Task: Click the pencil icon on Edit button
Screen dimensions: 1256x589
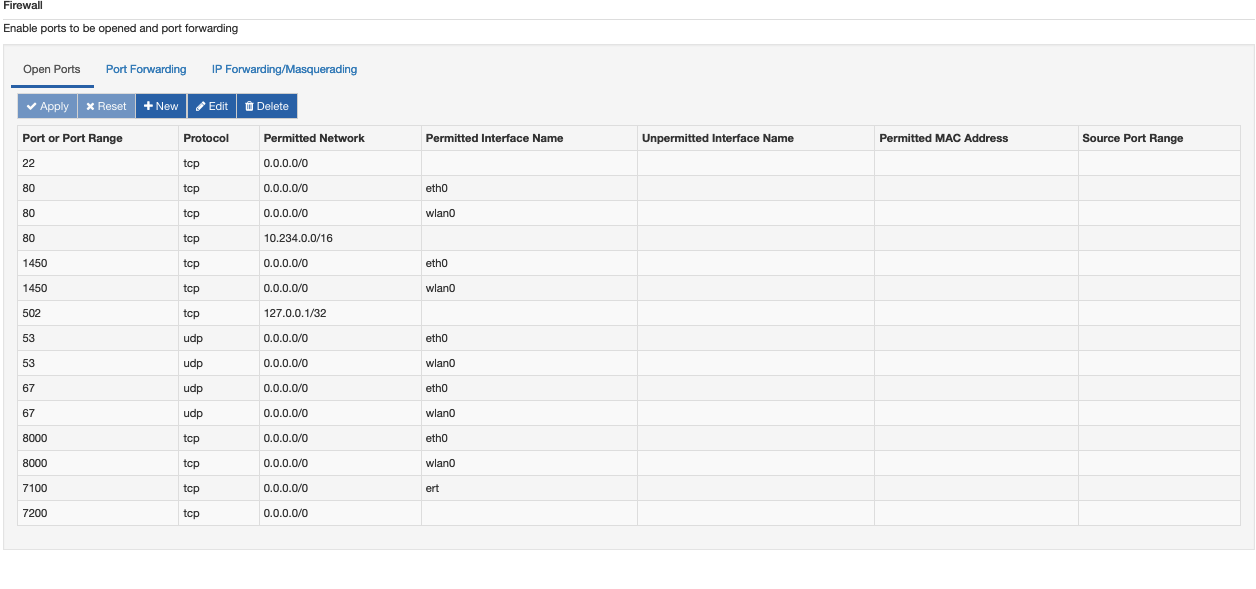Action: click(x=200, y=105)
